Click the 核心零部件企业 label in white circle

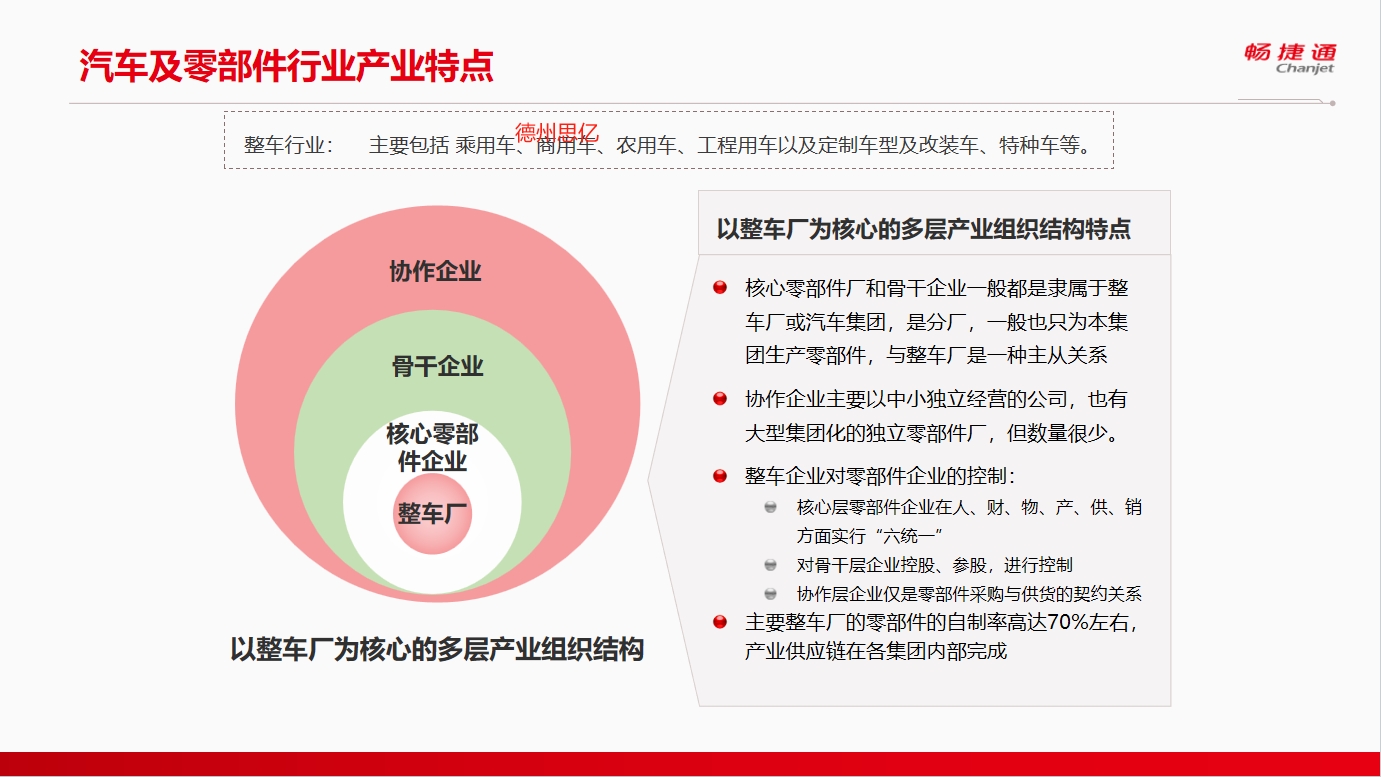(432, 447)
